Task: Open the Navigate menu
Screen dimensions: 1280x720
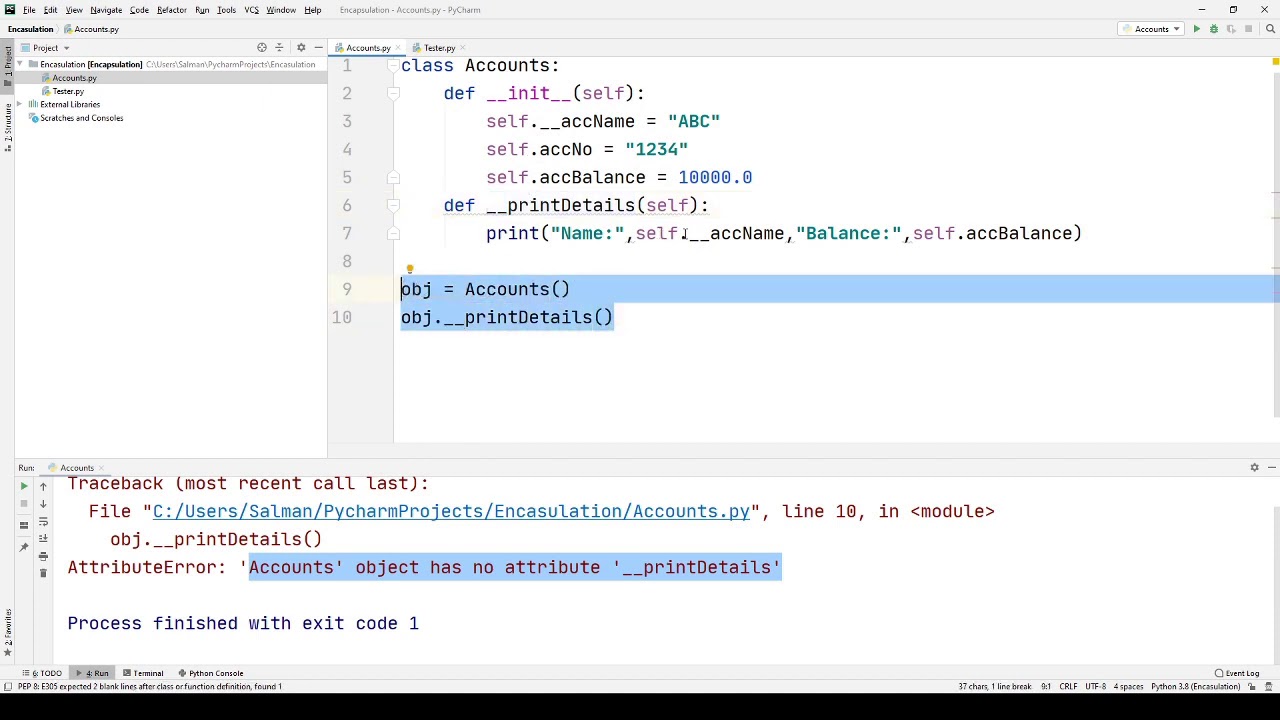Action: coord(106,10)
